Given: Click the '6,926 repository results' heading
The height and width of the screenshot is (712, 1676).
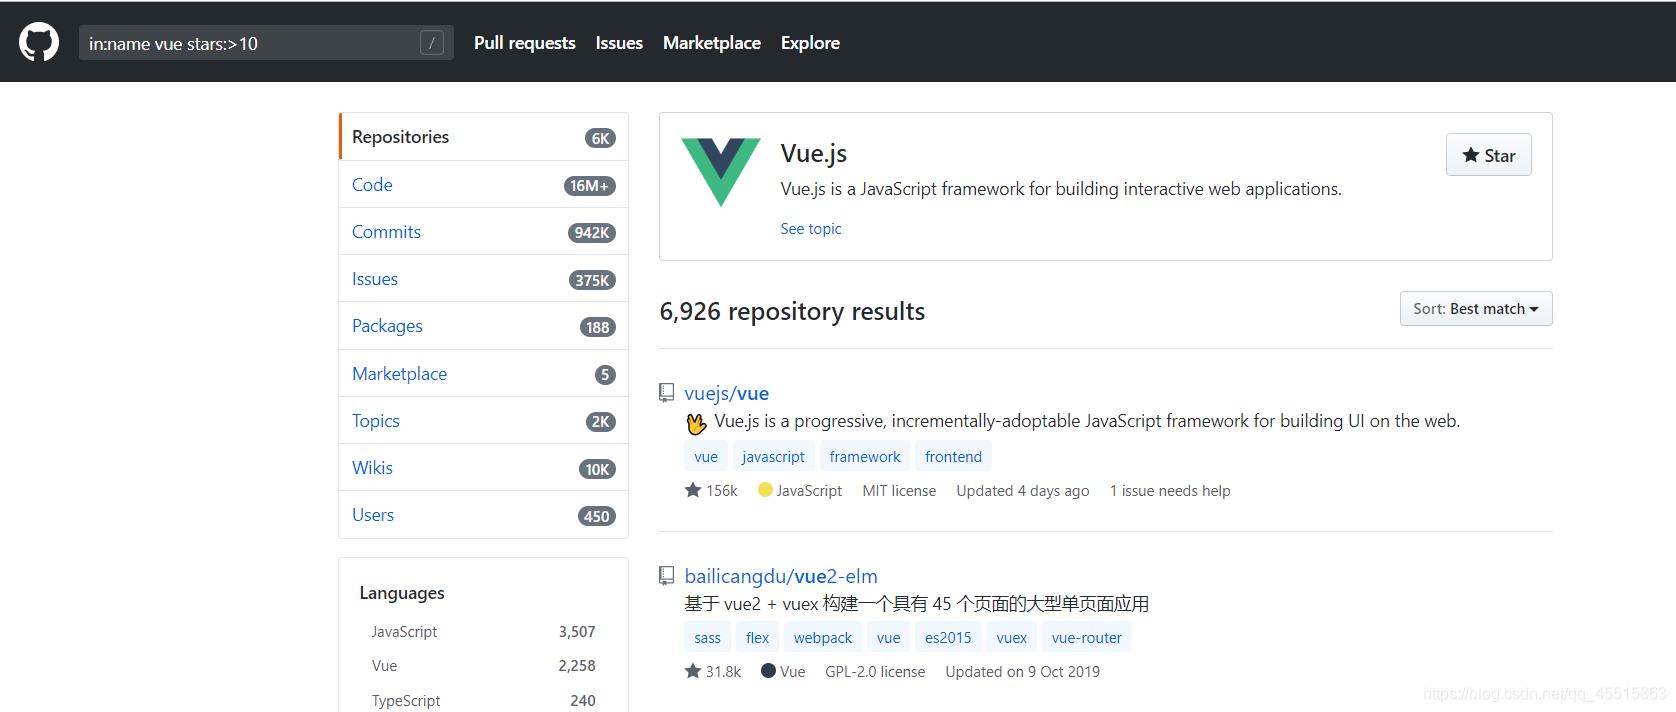Looking at the screenshot, I should tap(792, 312).
